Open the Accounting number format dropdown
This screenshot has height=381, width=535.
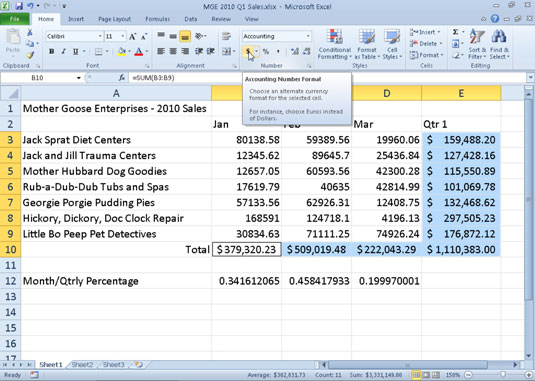308,36
